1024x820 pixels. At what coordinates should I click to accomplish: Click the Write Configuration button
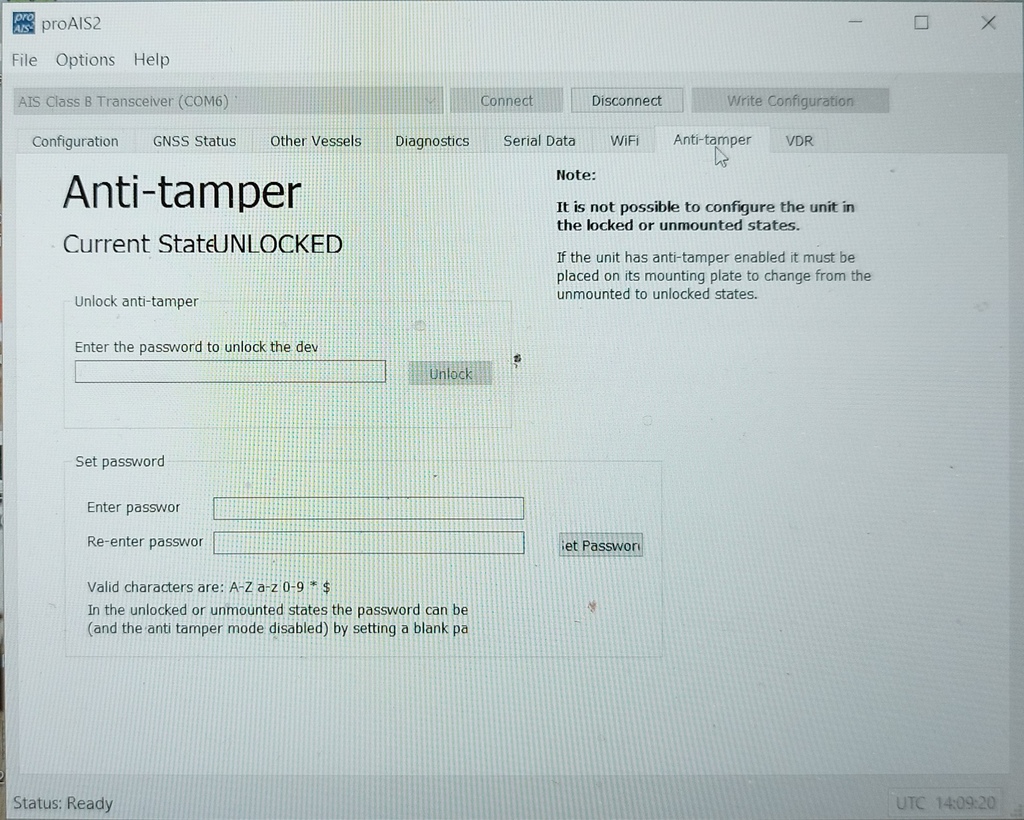790,101
